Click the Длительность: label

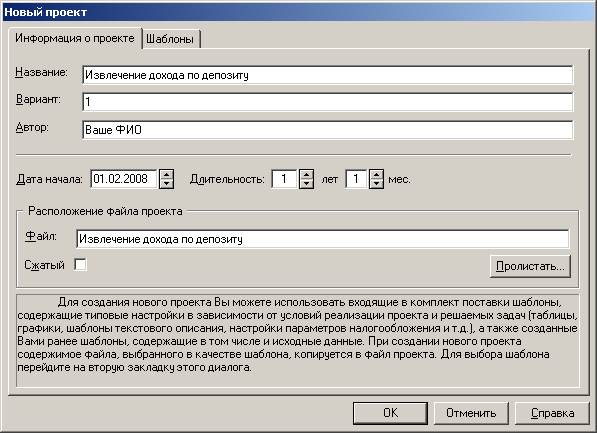pyautogui.click(x=227, y=179)
